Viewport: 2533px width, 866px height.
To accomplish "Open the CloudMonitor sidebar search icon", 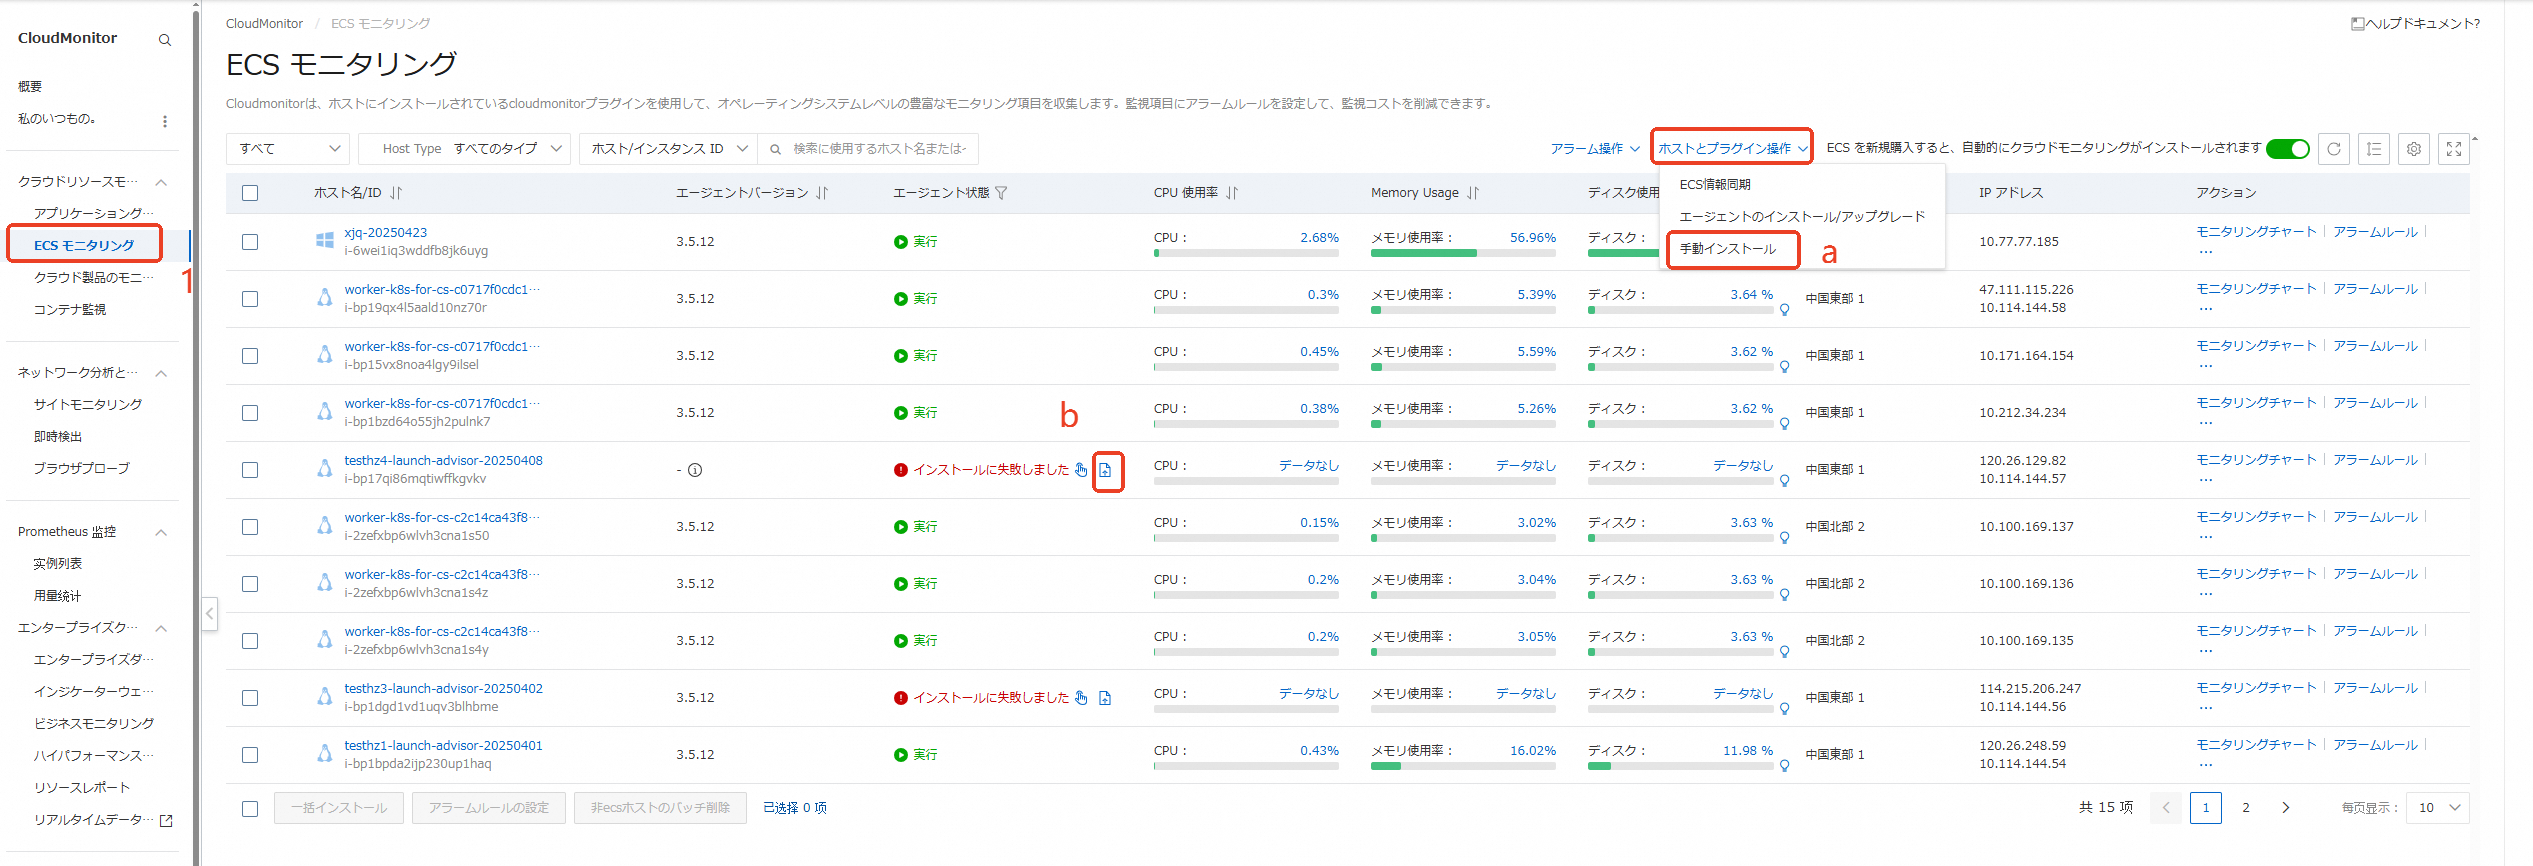I will tap(165, 40).
